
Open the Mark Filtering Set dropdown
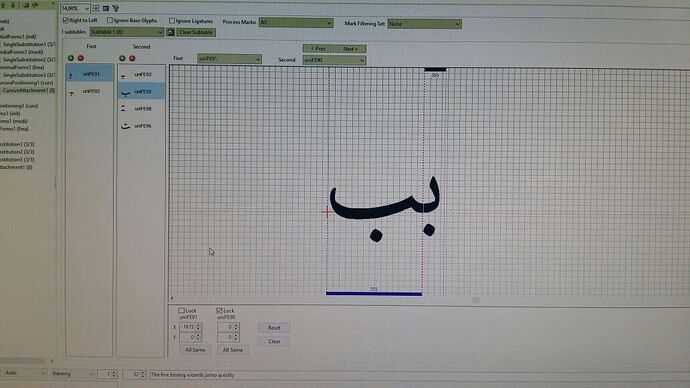click(x=425, y=24)
